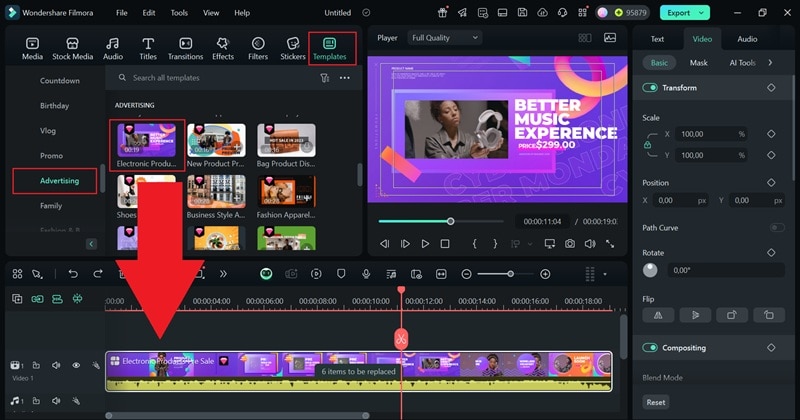Screen dimensions: 800x420
Task: Click the save project icon in title bar
Action: coord(522,13)
